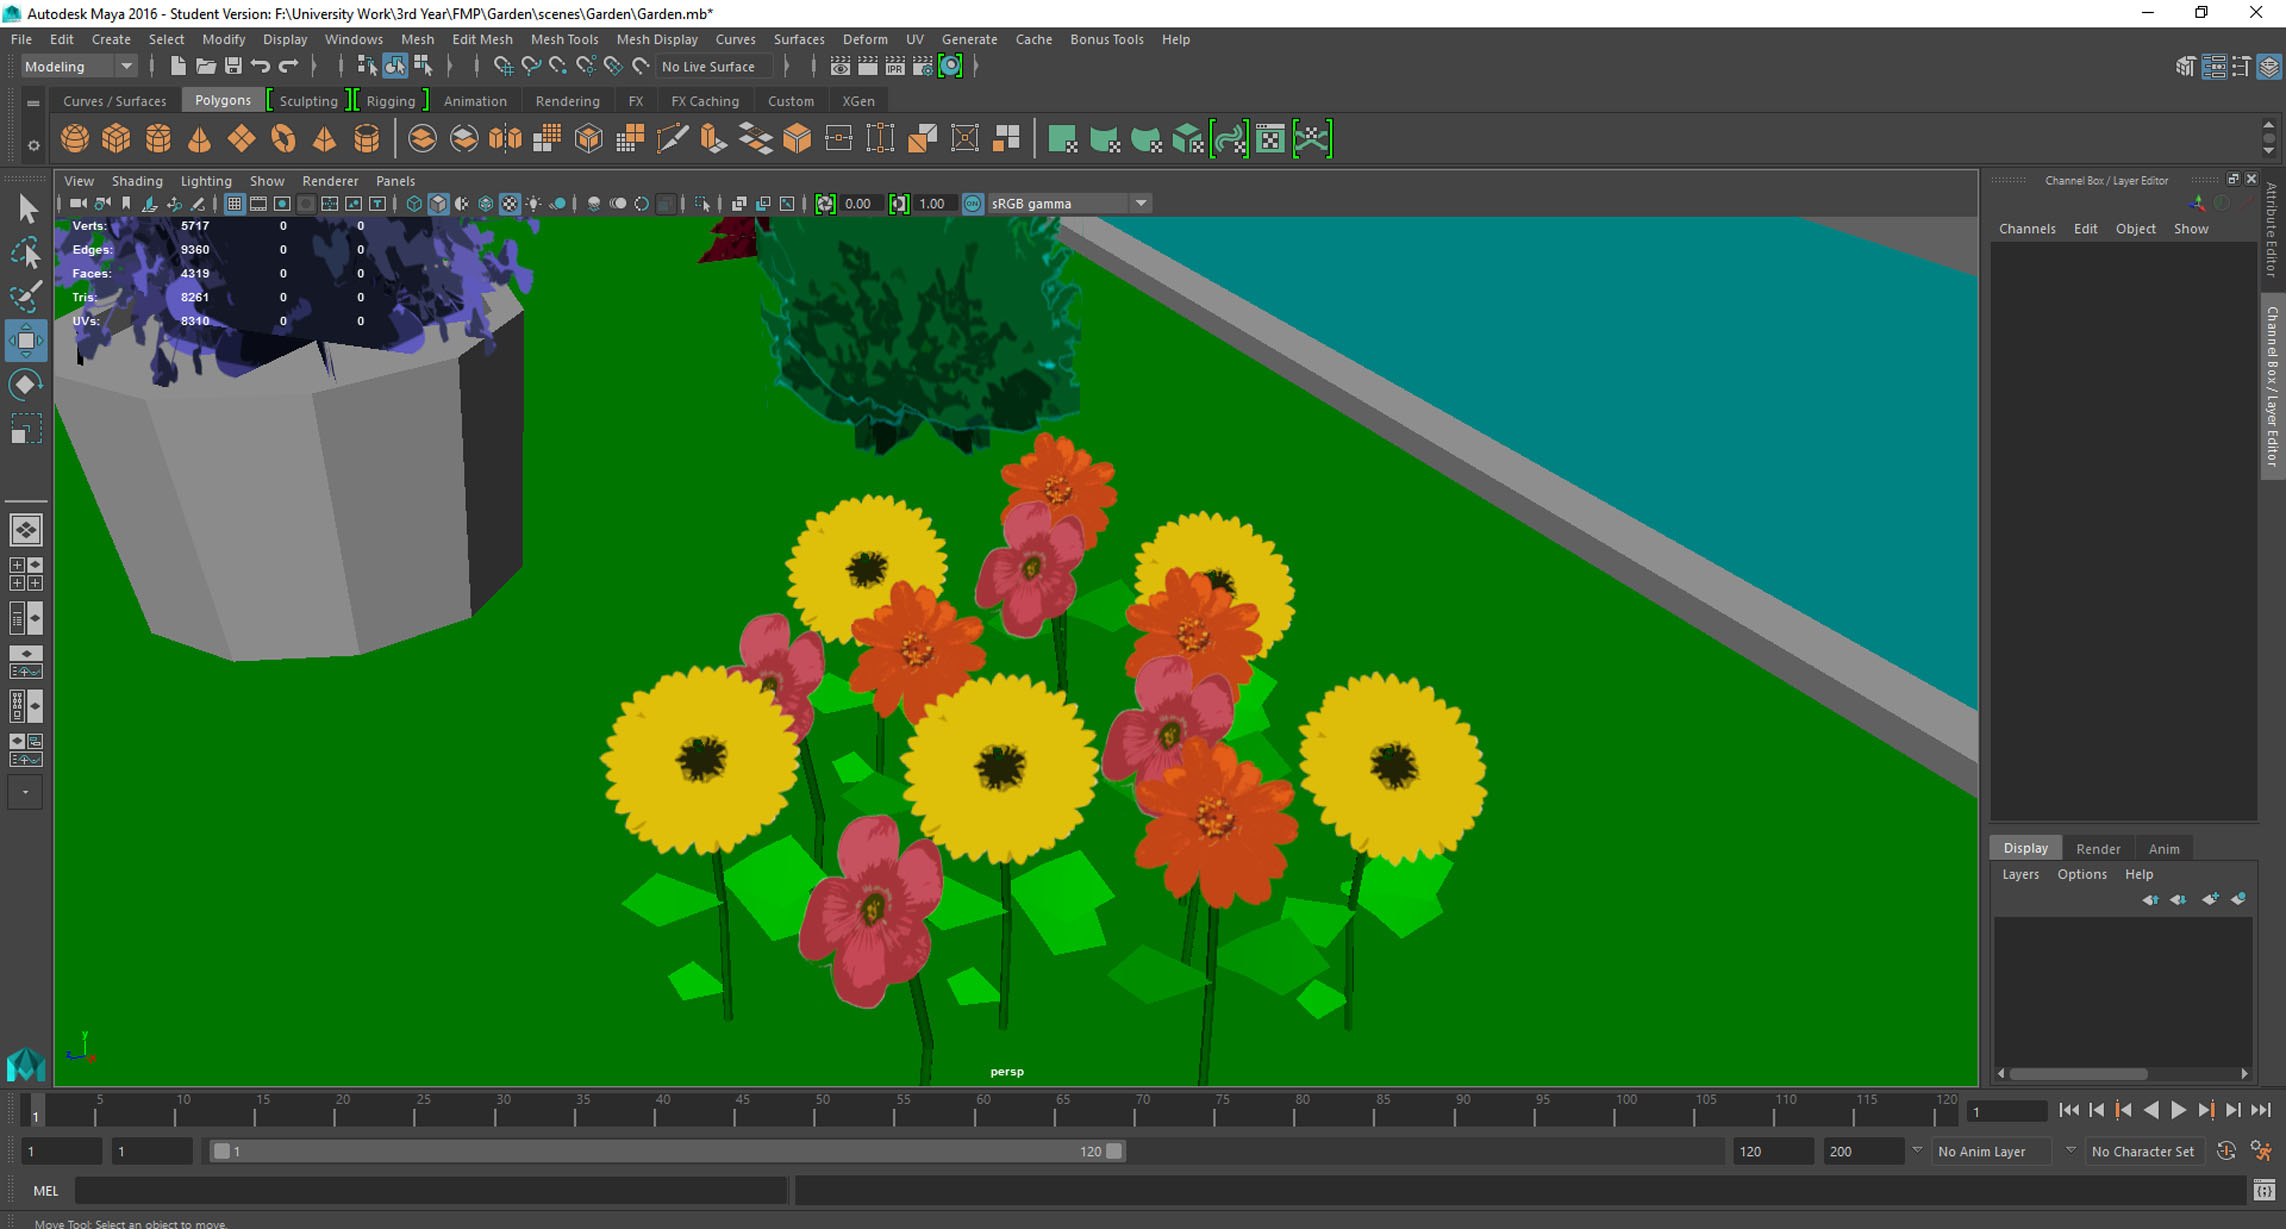Expand the sRGB gamma view transform dropdown
2286x1229 pixels.
click(x=1141, y=204)
